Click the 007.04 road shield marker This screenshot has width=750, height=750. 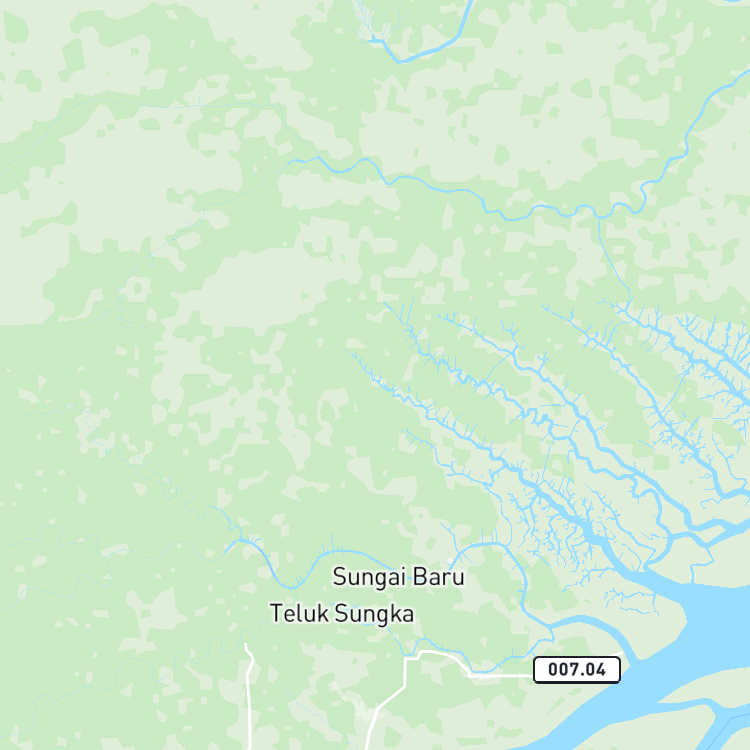[576, 670]
